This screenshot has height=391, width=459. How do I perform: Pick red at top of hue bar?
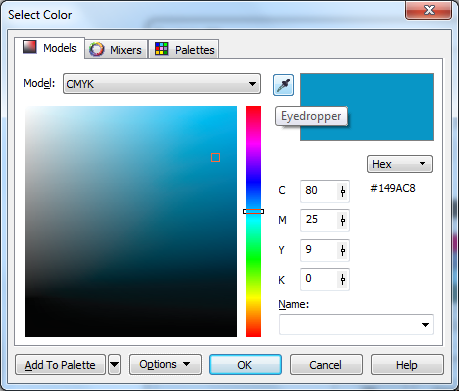pyautogui.click(x=253, y=108)
